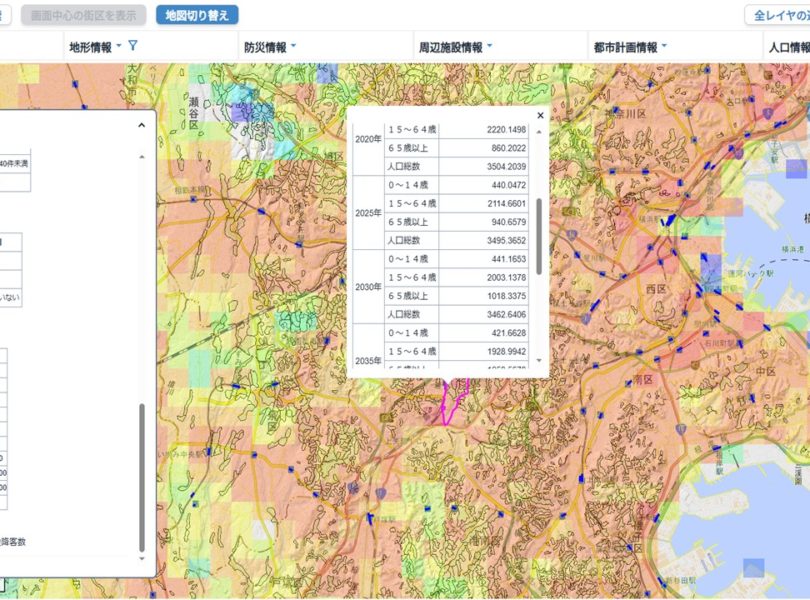Click the popup scrollbar down arrow

tap(540, 360)
